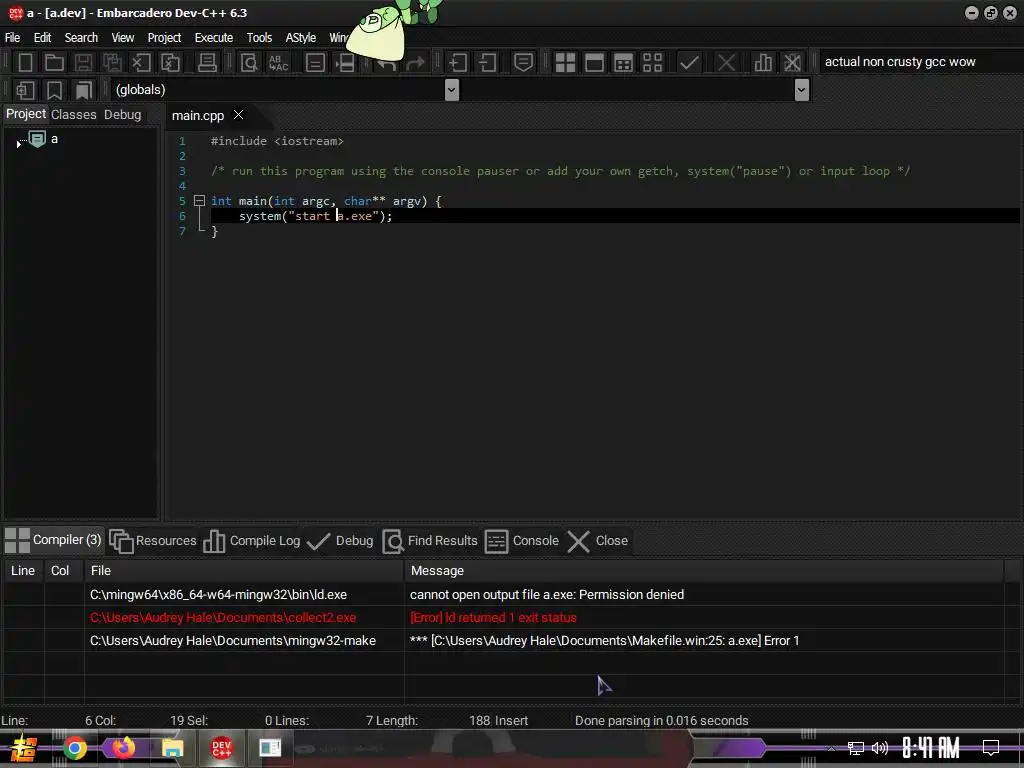The height and width of the screenshot is (768, 1024).
Task: Open the Edit menu
Action: [42, 38]
